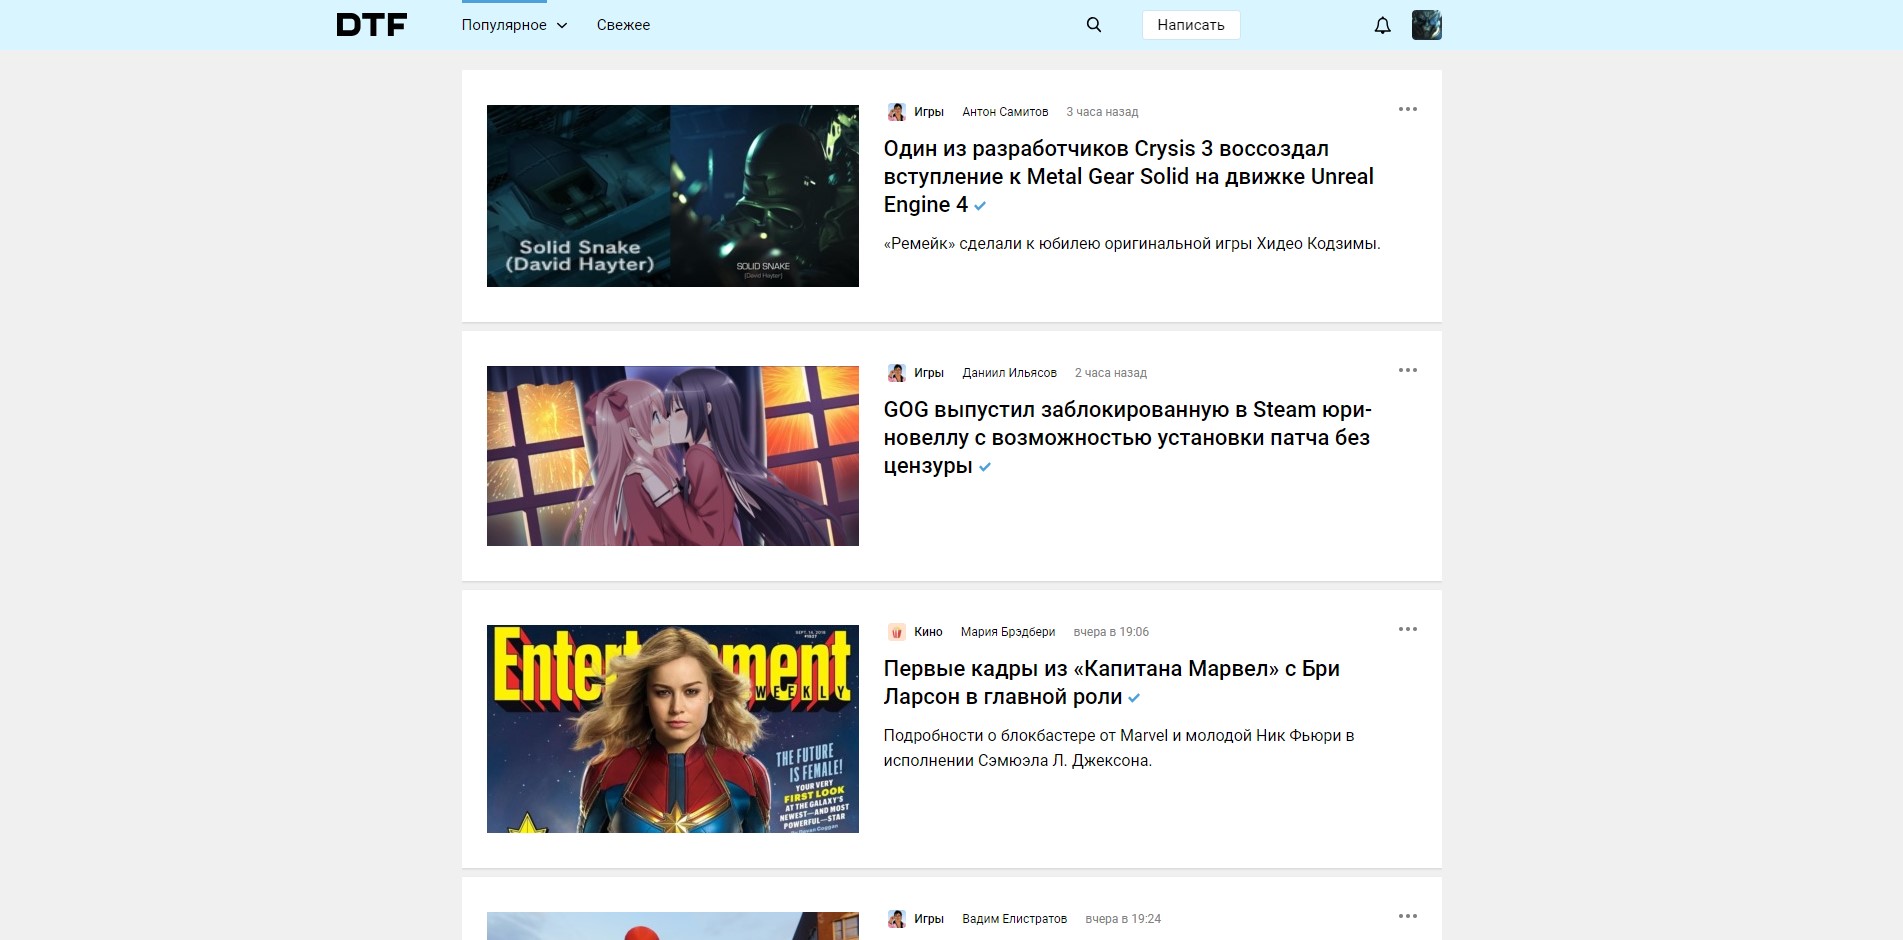
Task: Open author Даниил Ильясов profile
Action: tap(1009, 373)
